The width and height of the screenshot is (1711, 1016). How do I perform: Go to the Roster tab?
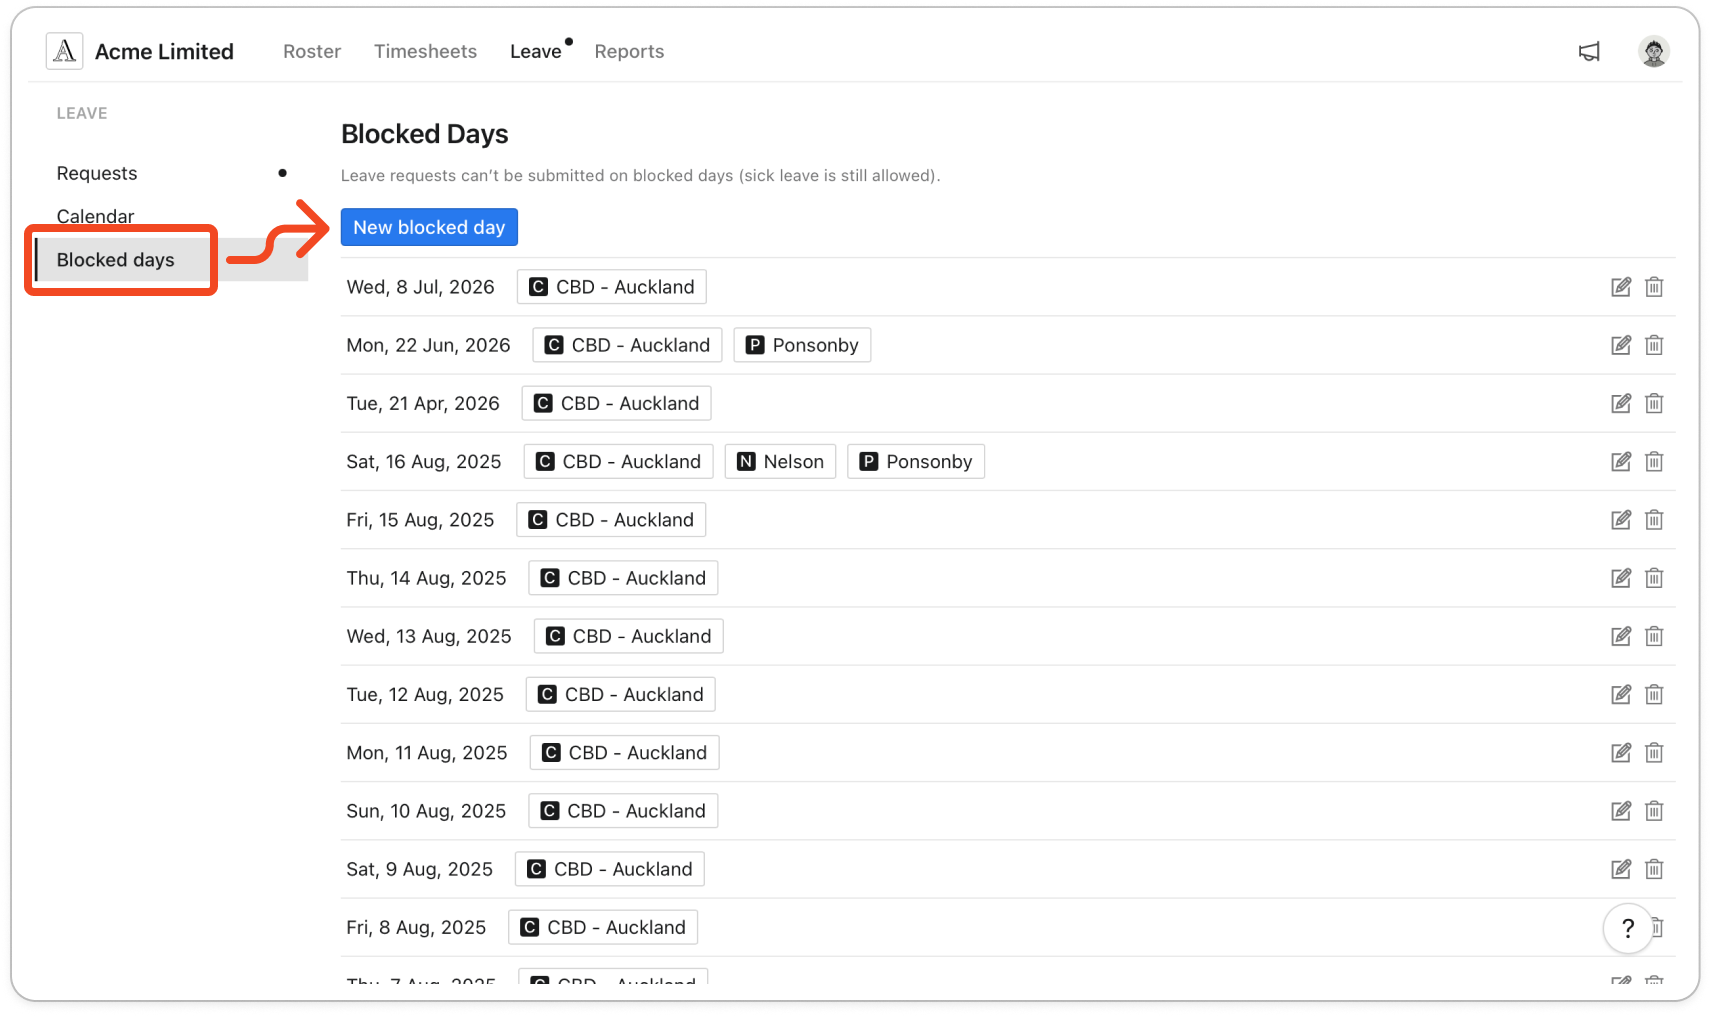tap(312, 51)
